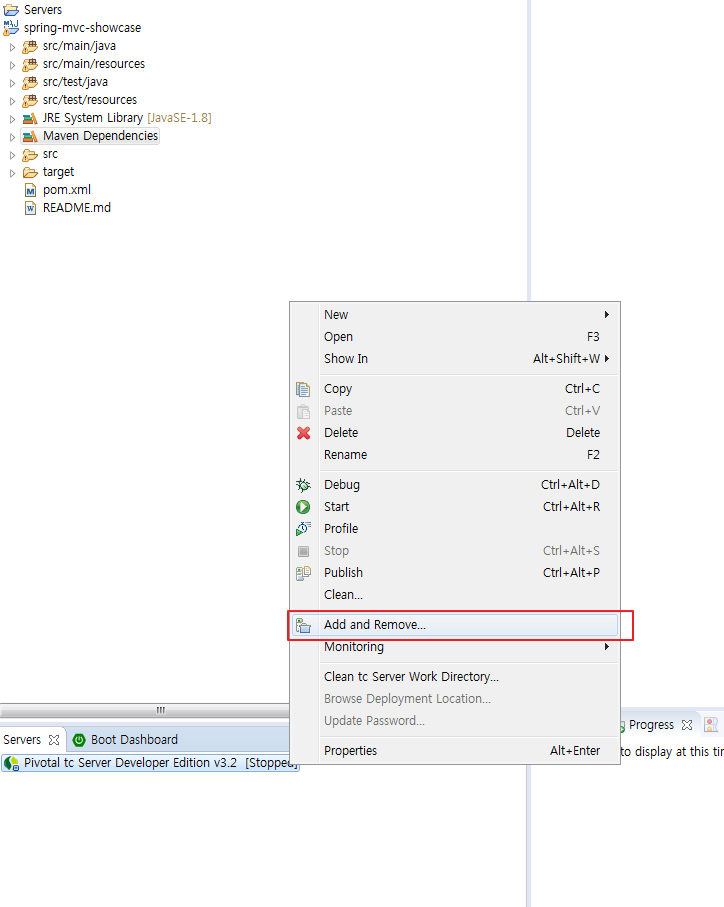Click the green Start play icon
The width and height of the screenshot is (724, 907).
pos(303,507)
